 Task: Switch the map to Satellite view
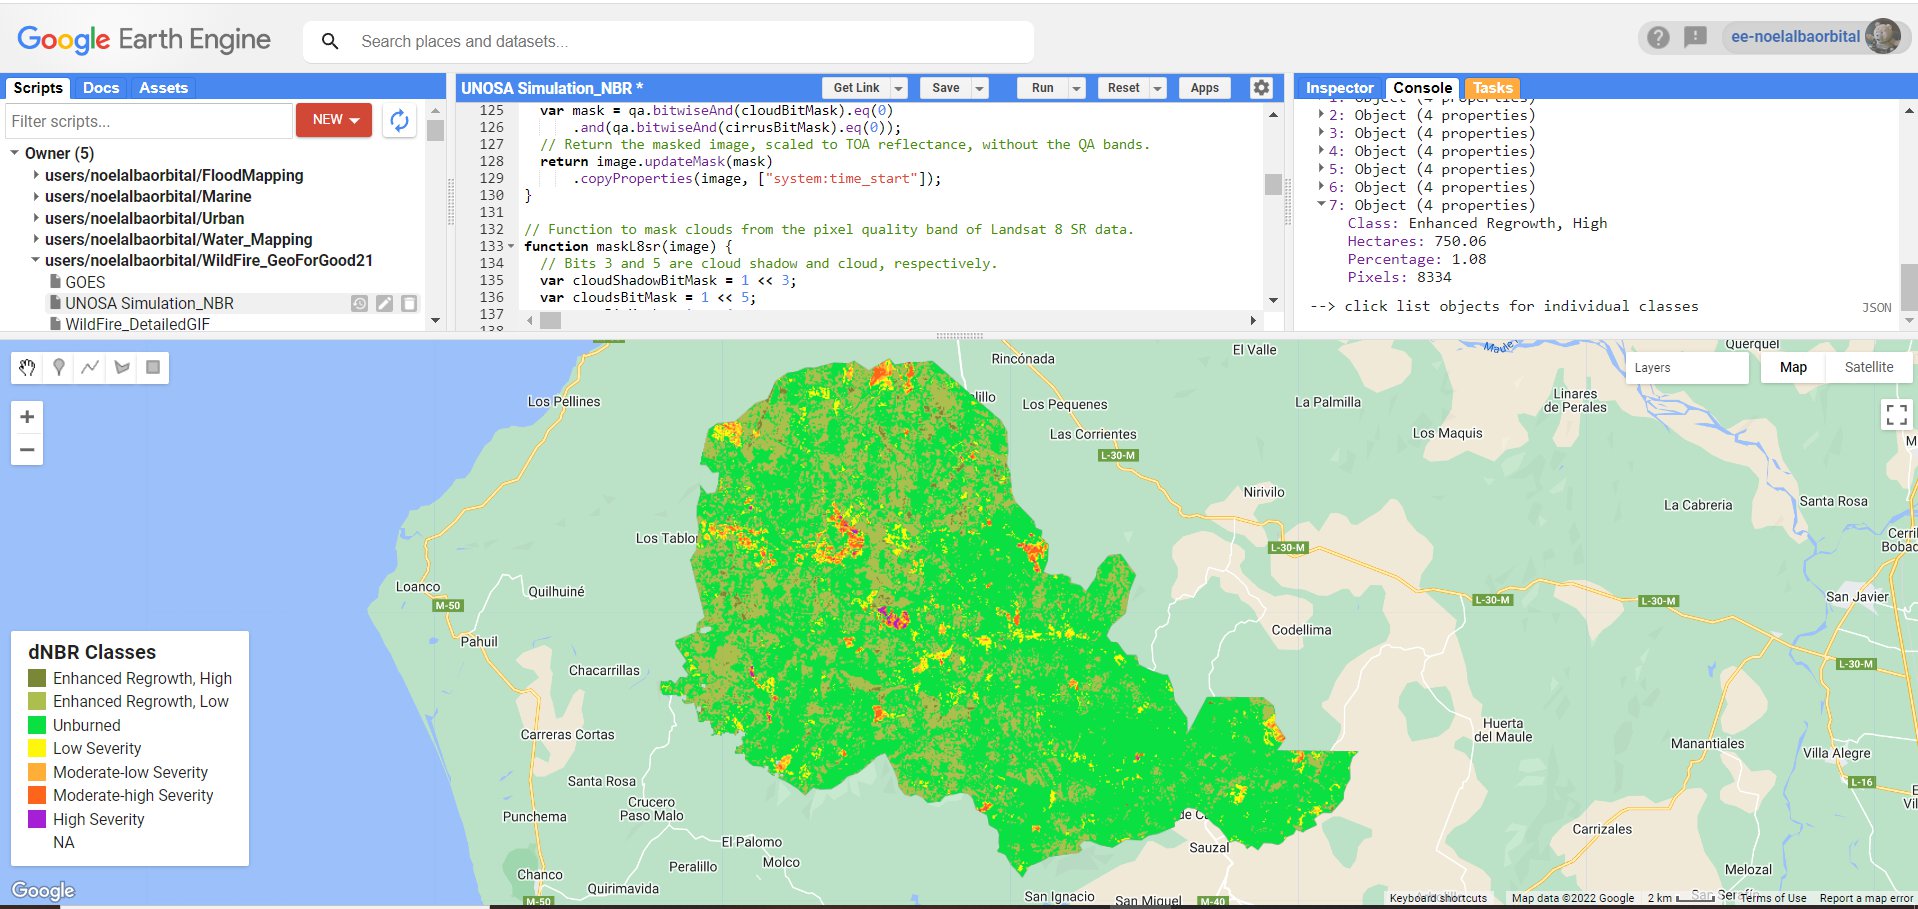tap(1868, 367)
